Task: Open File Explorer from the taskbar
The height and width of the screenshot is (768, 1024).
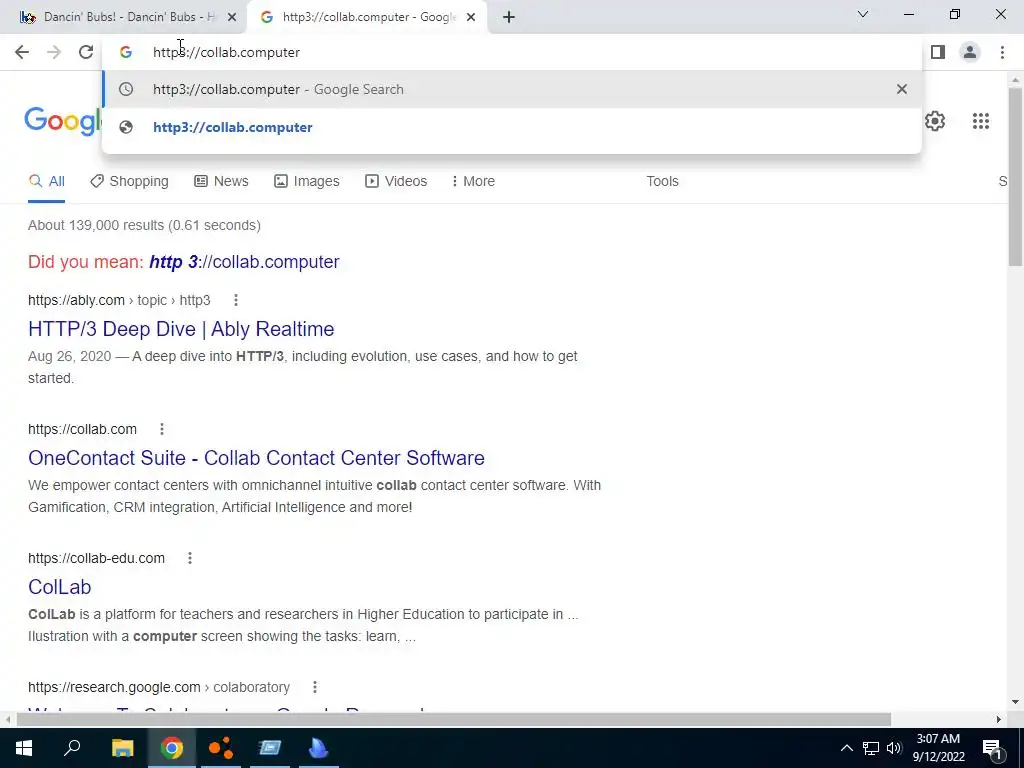Action: (122, 748)
